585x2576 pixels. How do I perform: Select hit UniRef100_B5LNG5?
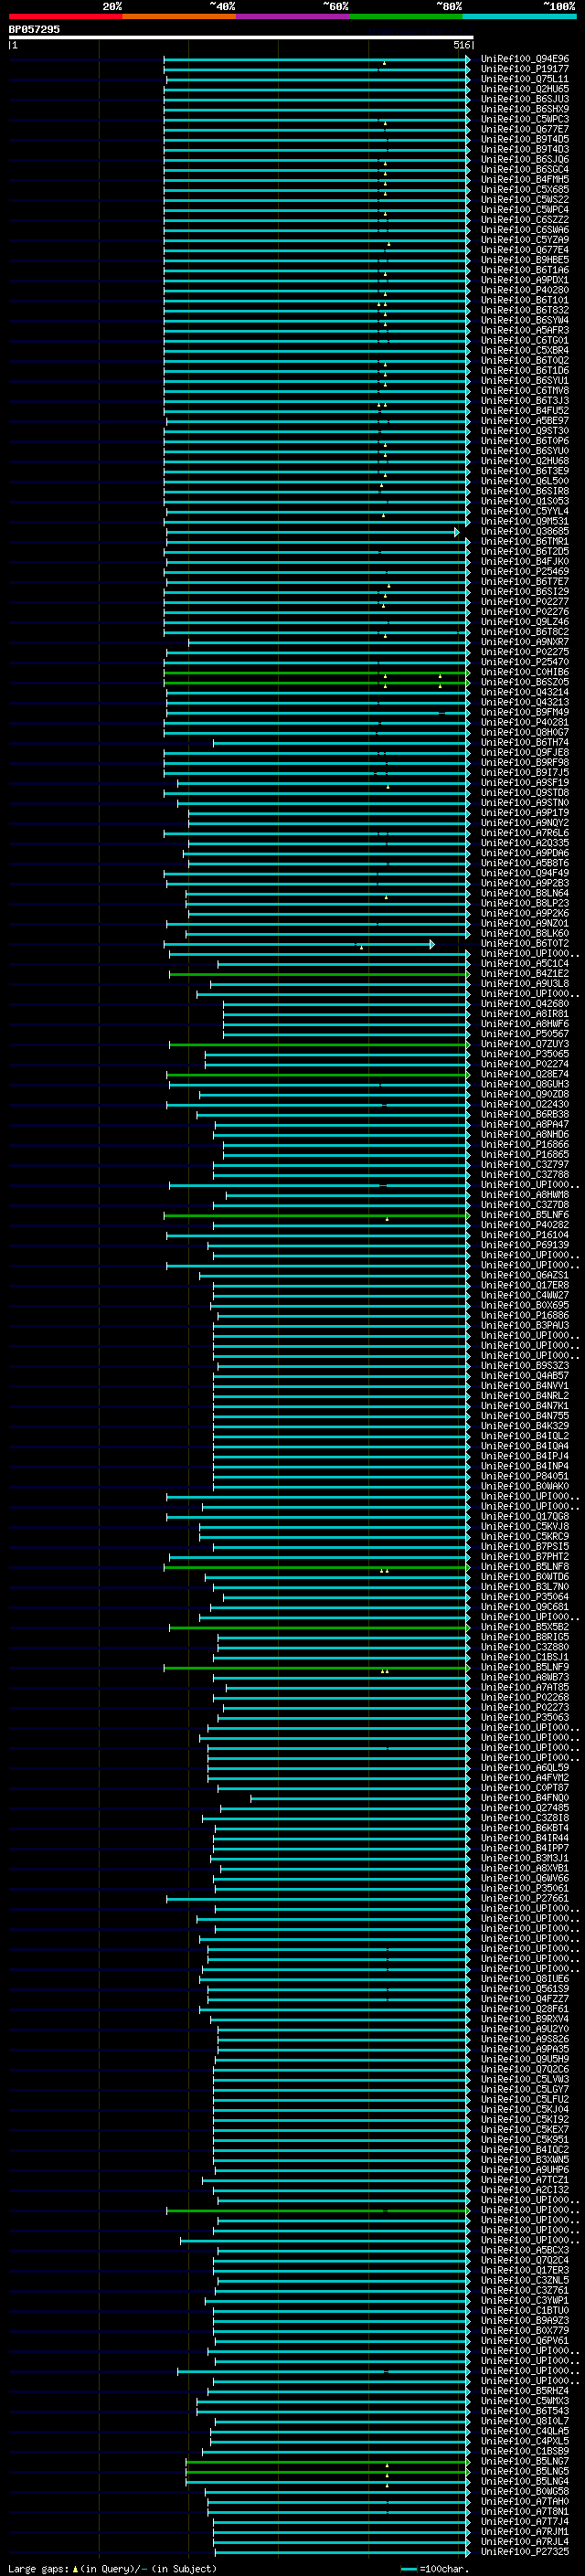point(525,2471)
